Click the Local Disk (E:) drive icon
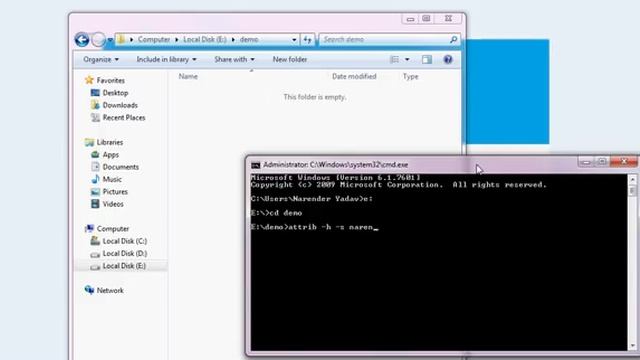The height and width of the screenshot is (360, 640). tap(95, 267)
